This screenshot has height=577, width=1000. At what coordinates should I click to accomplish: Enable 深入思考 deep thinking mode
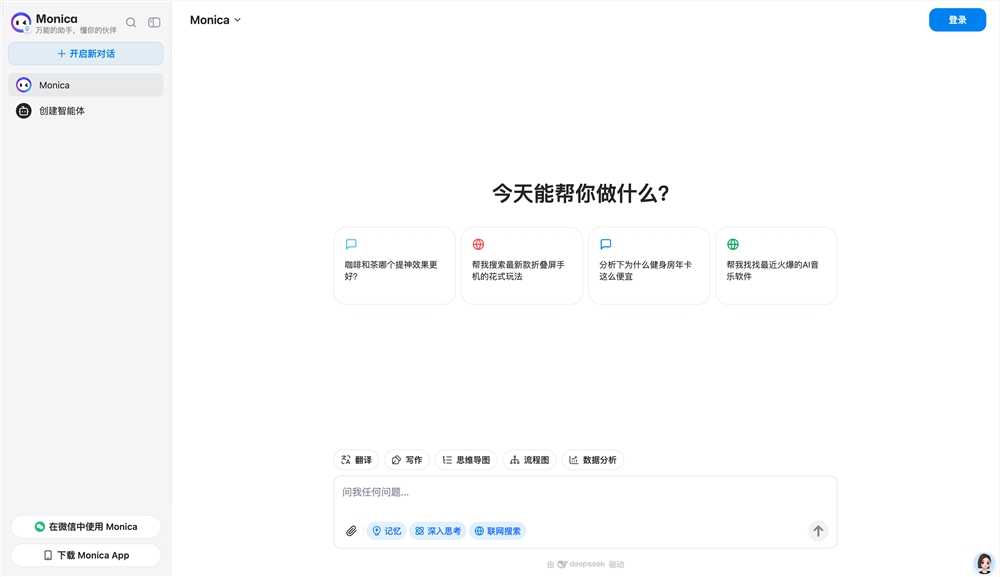point(438,530)
